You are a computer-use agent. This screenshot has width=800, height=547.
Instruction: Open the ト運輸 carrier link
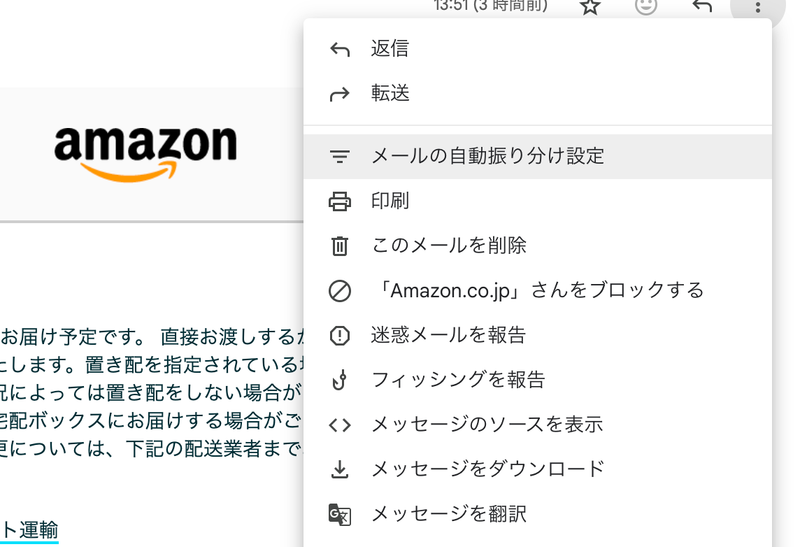(x=30, y=530)
